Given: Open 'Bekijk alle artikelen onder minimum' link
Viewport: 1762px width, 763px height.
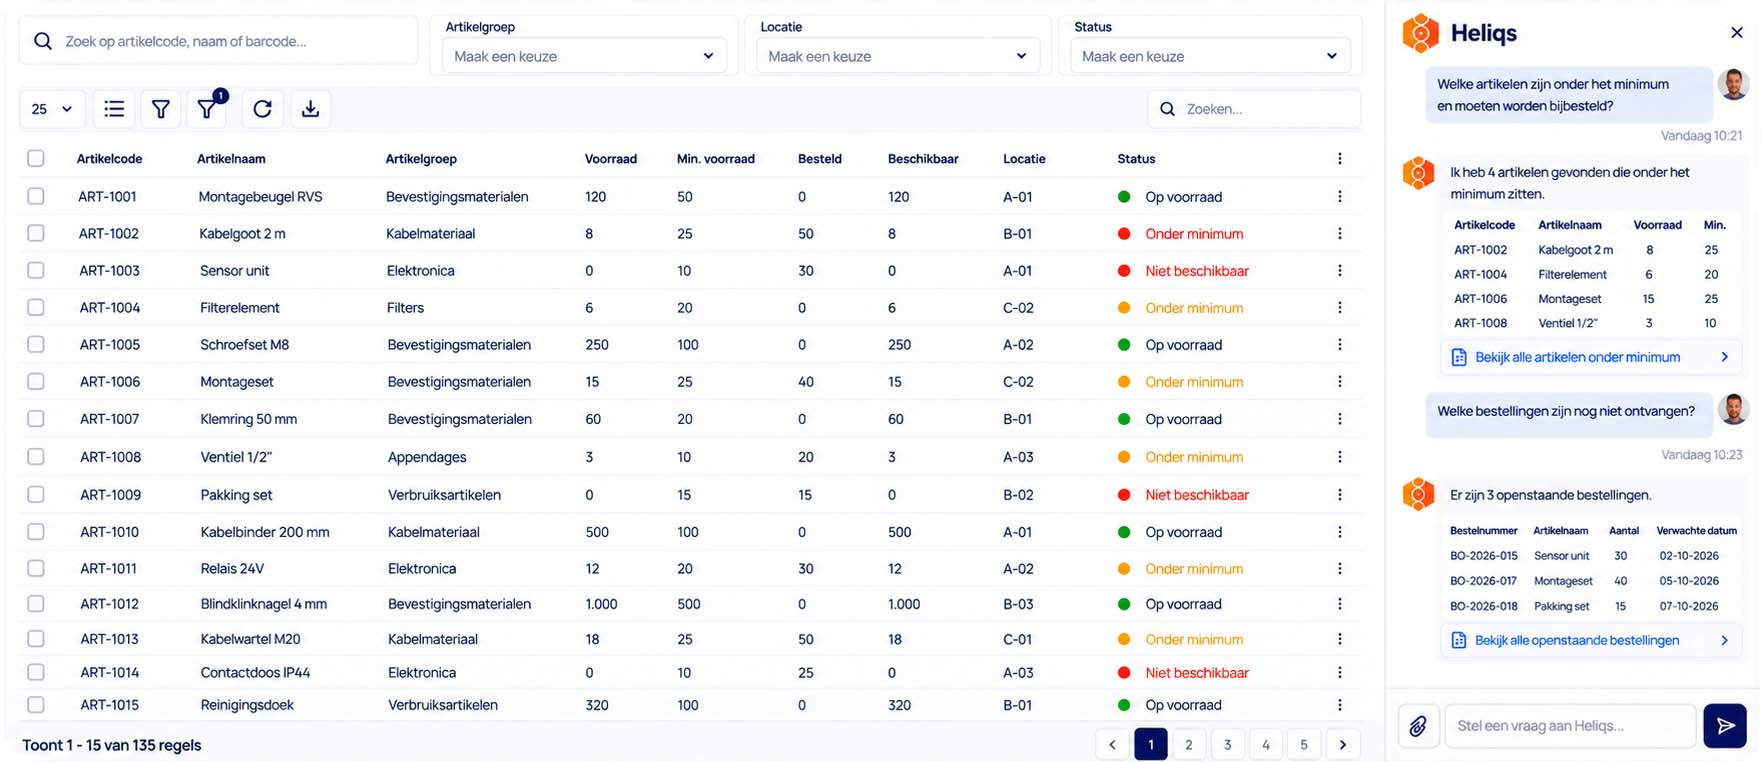Looking at the screenshot, I should coord(1590,357).
